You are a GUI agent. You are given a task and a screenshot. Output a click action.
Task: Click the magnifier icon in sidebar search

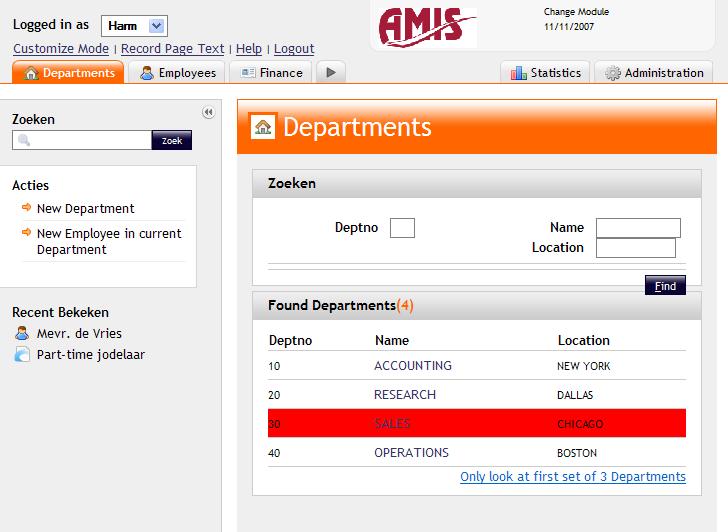[24, 140]
